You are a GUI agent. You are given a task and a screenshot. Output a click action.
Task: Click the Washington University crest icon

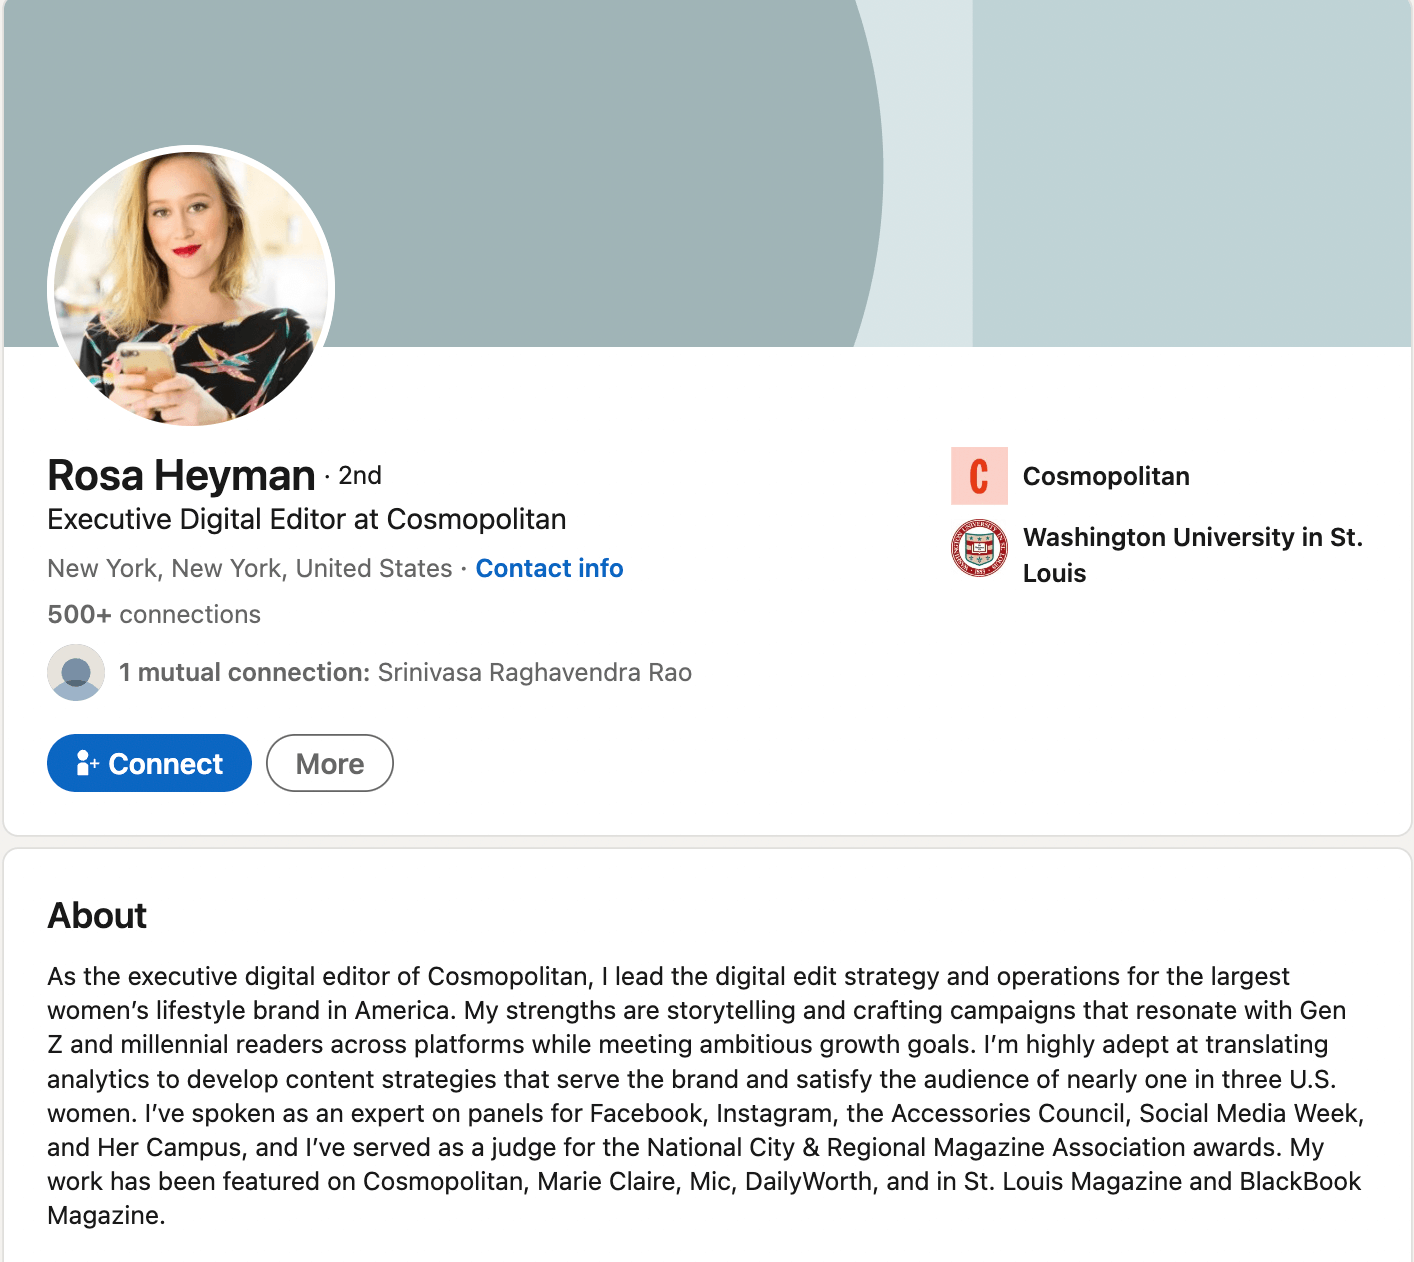(979, 548)
